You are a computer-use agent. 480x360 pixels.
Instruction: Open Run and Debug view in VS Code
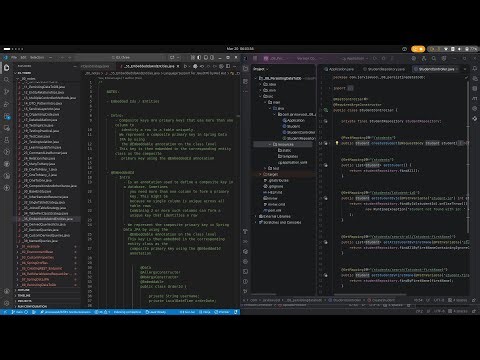click(6, 104)
